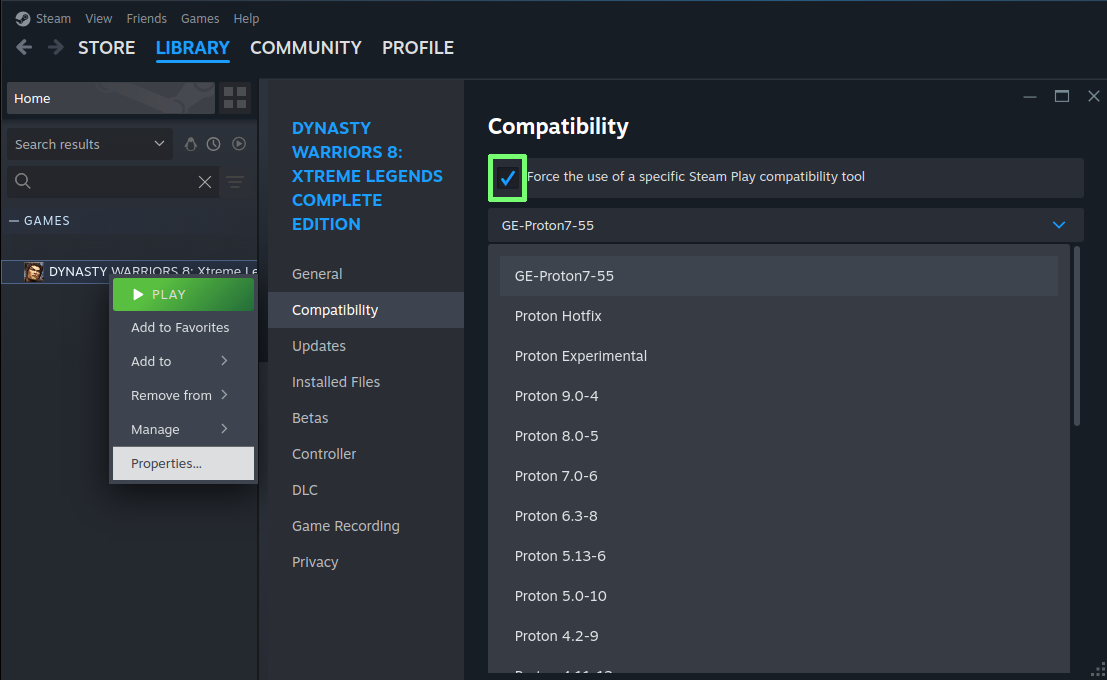Go back with the left arrow
Viewport: 1107px width, 680px height.
click(24, 47)
